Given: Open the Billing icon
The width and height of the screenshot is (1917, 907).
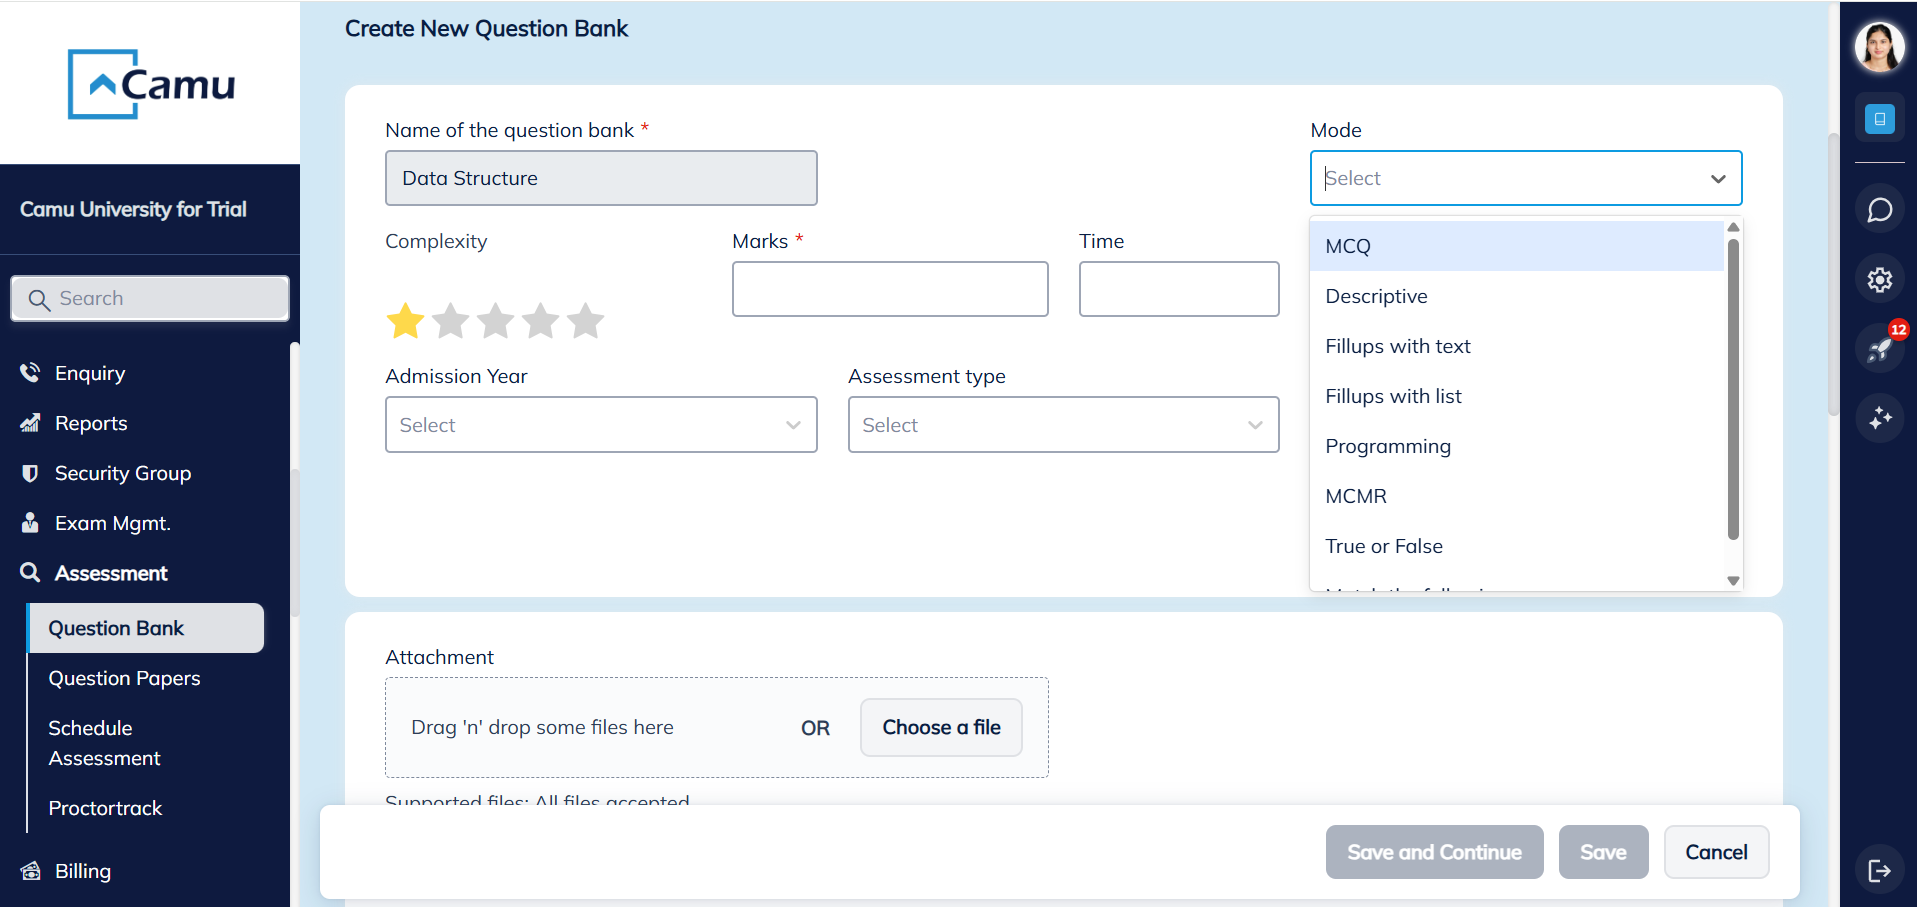Looking at the screenshot, I should tap(30, 870).
